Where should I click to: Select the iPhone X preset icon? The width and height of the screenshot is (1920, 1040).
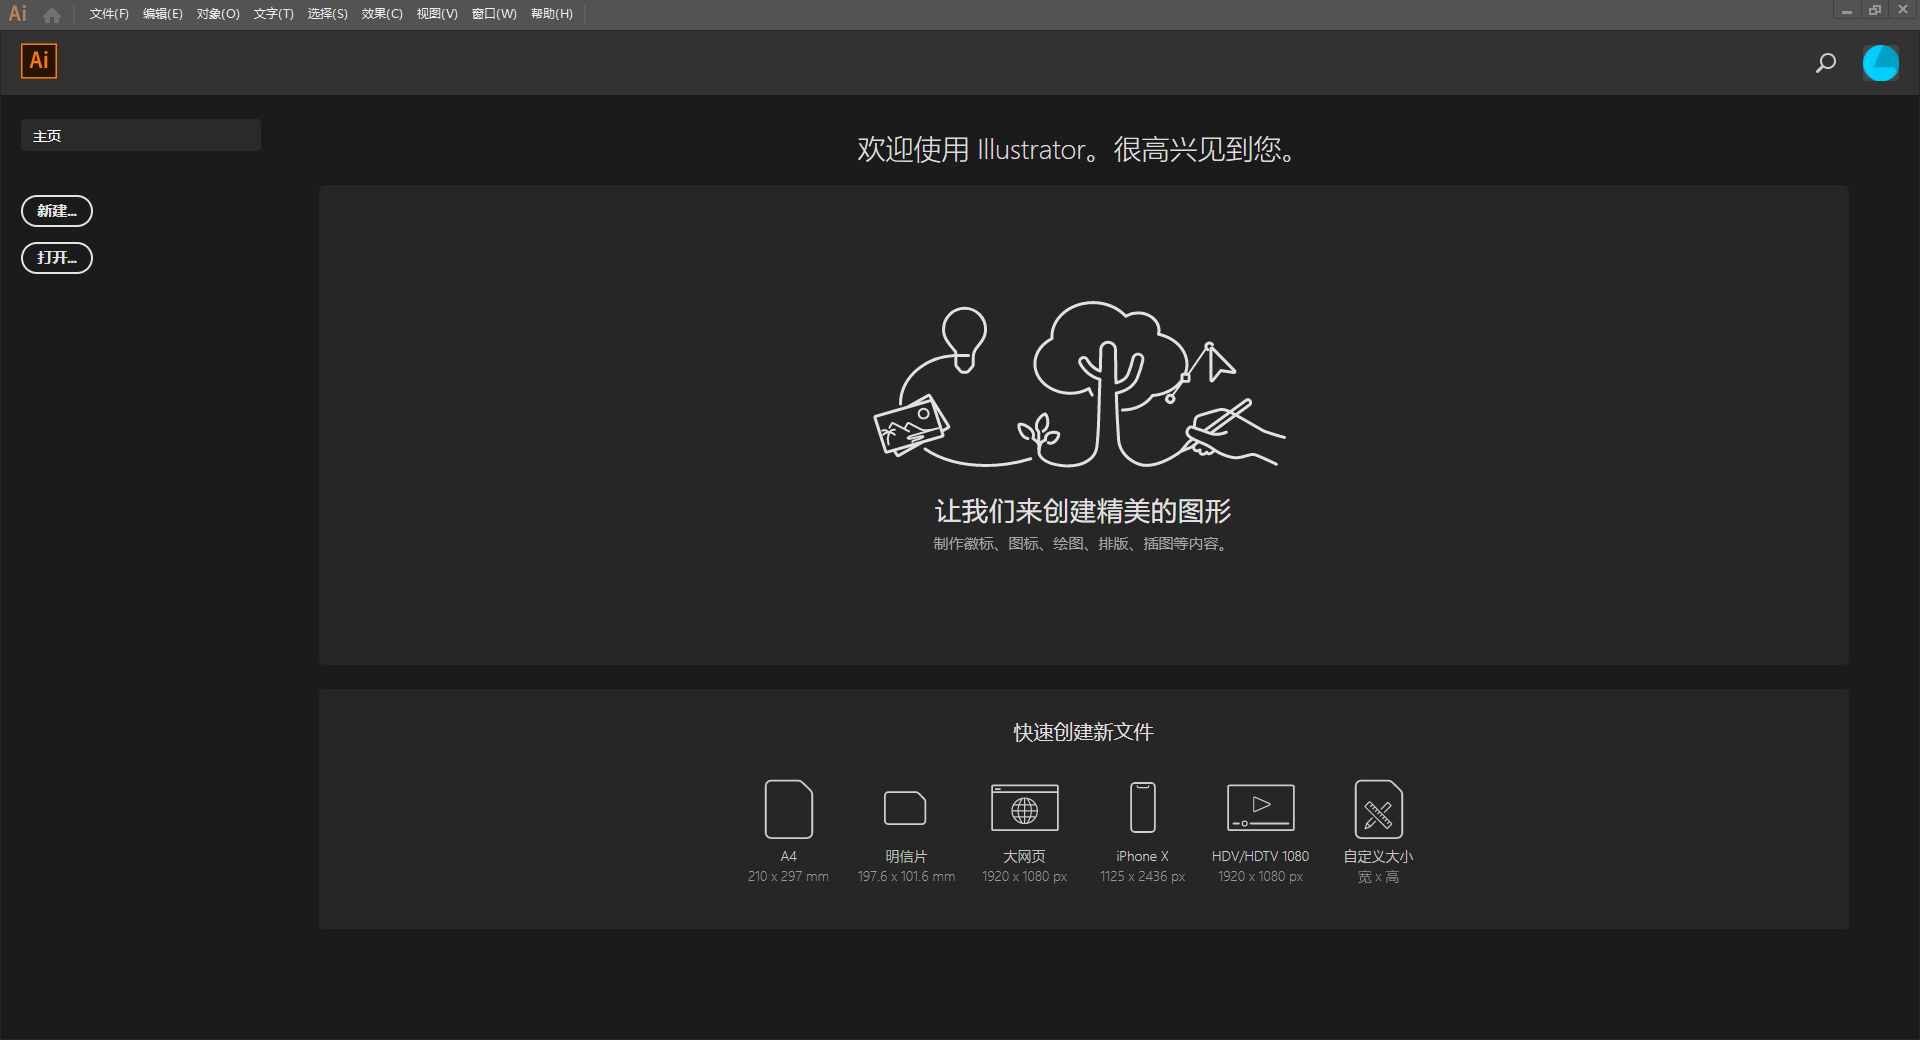click(1143, 808)
